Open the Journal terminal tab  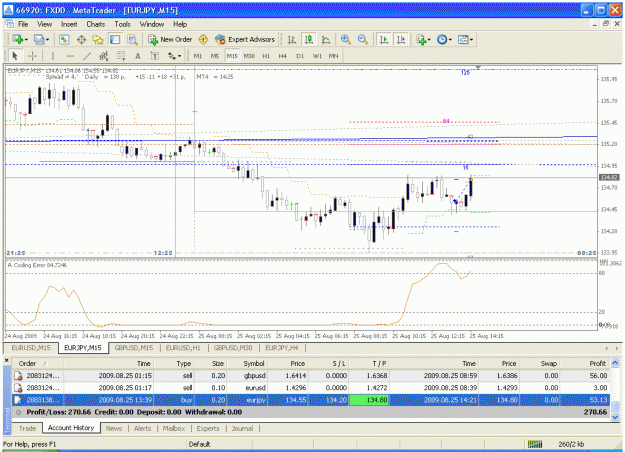click(x=242, y=428)
